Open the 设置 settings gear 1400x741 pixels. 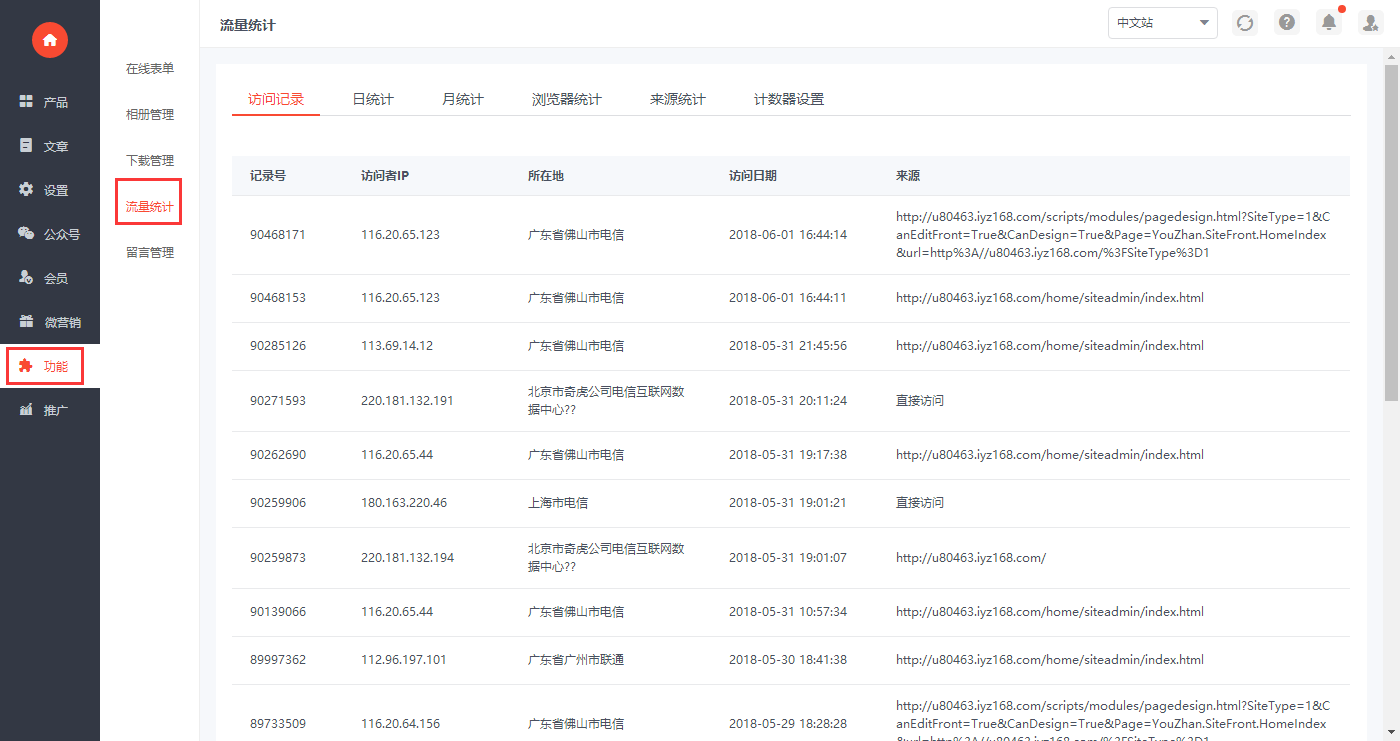point(26,189)
